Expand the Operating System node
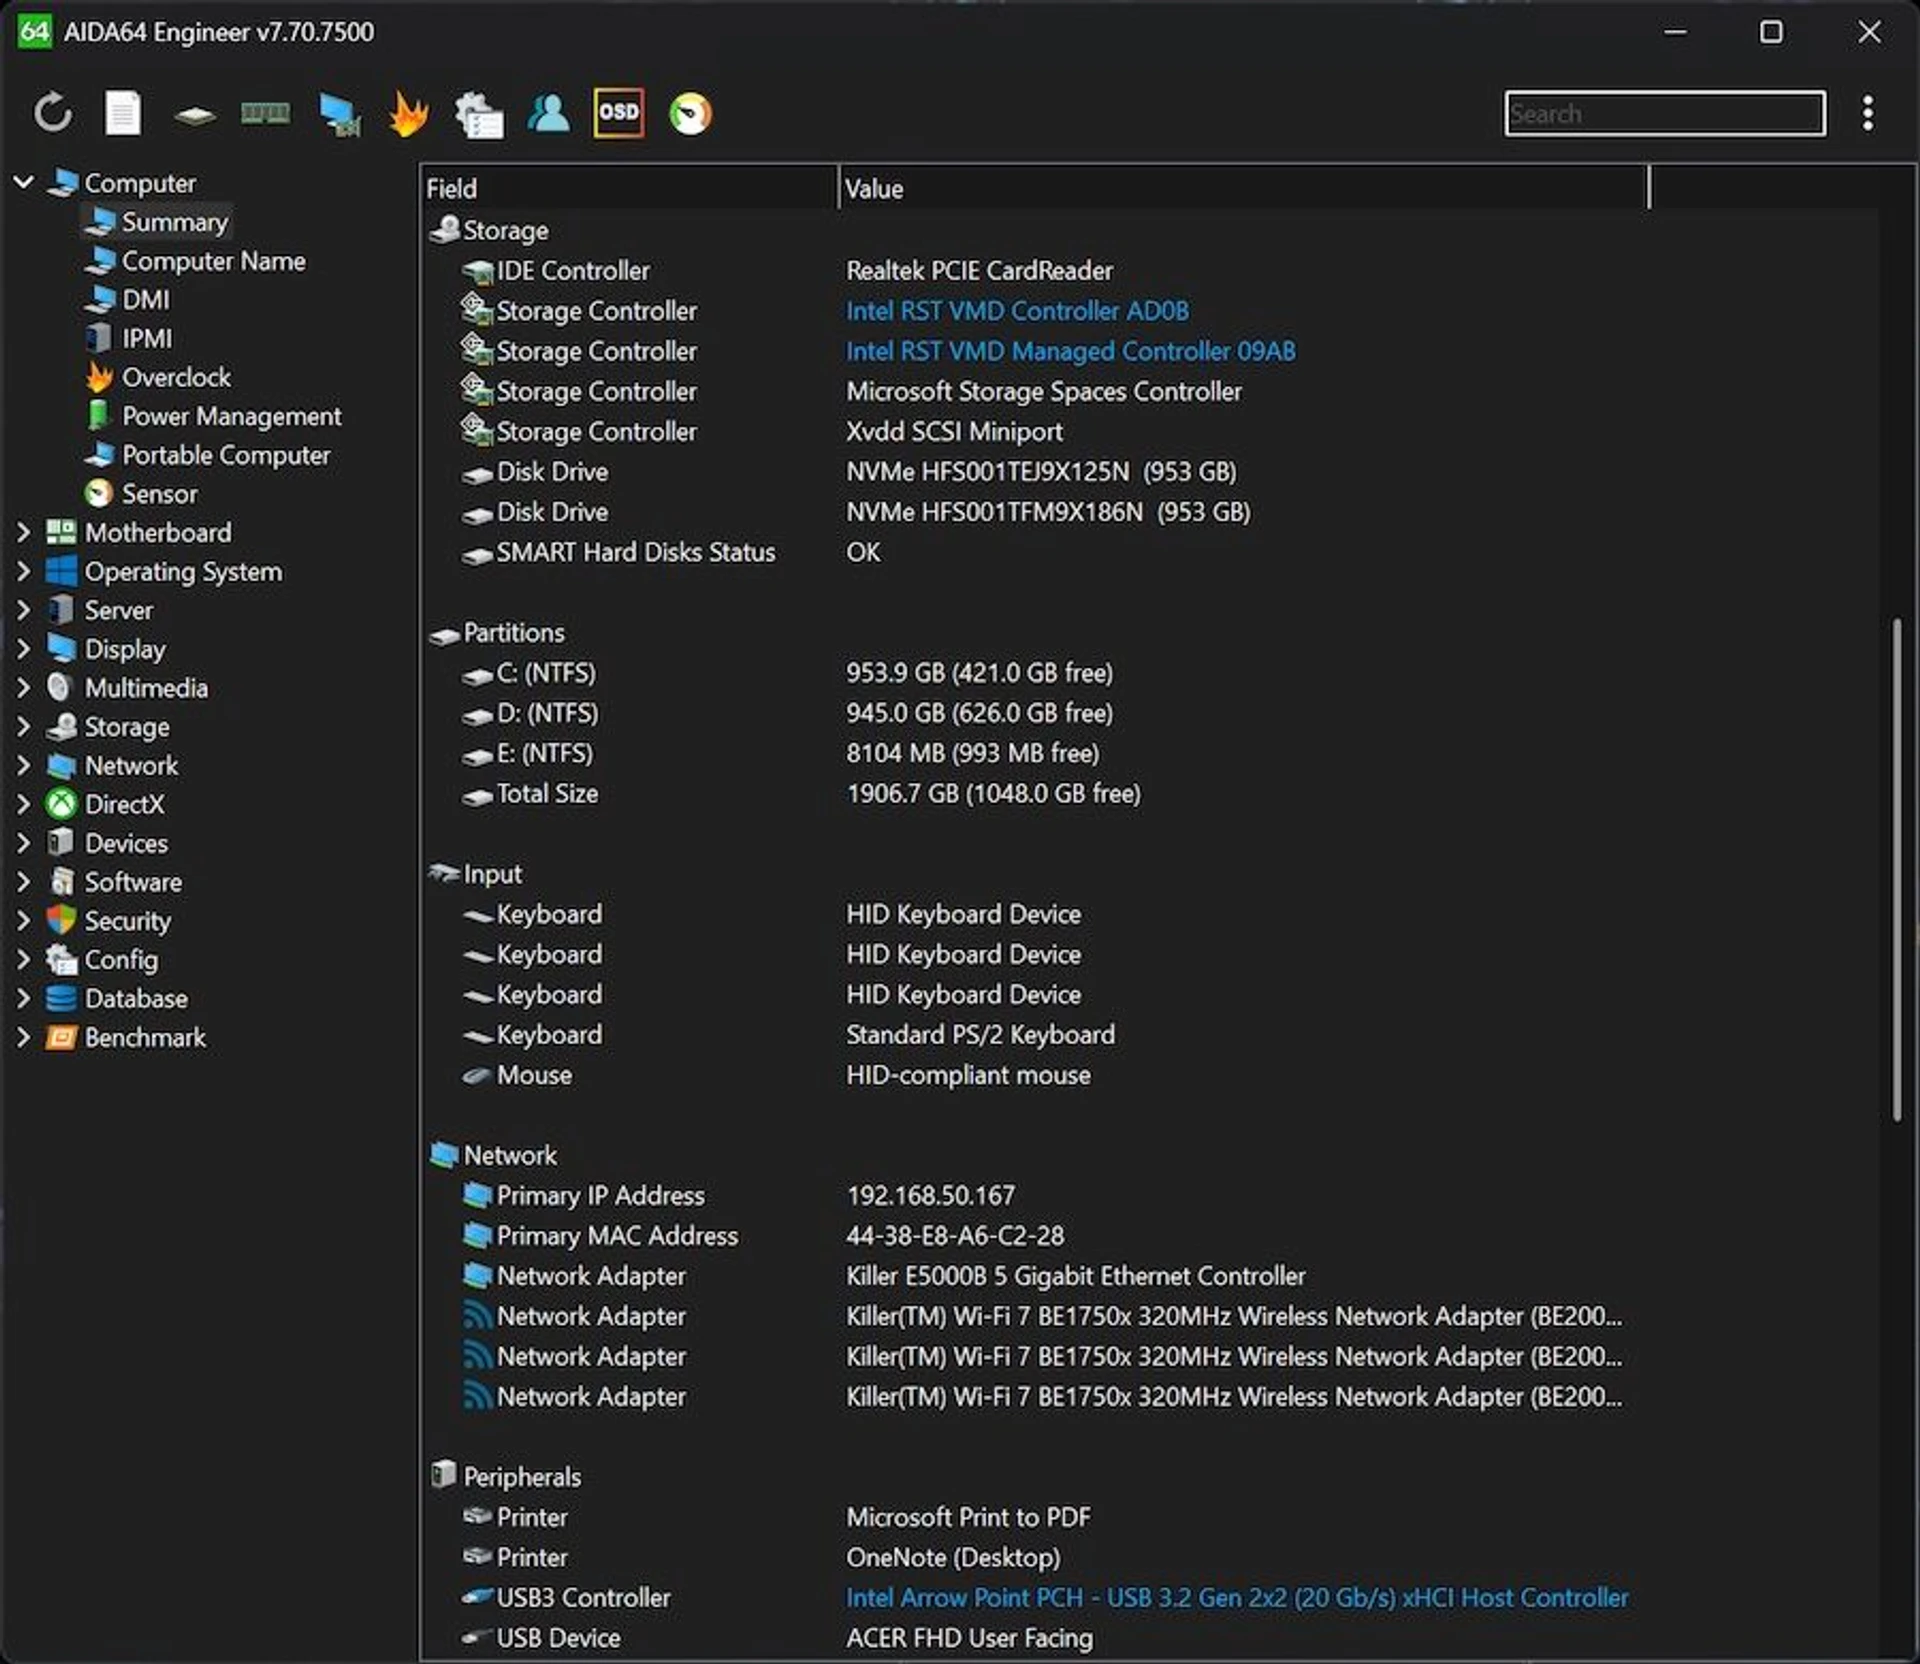This screenshot has height=1664, width=1920. pos(23,571)
